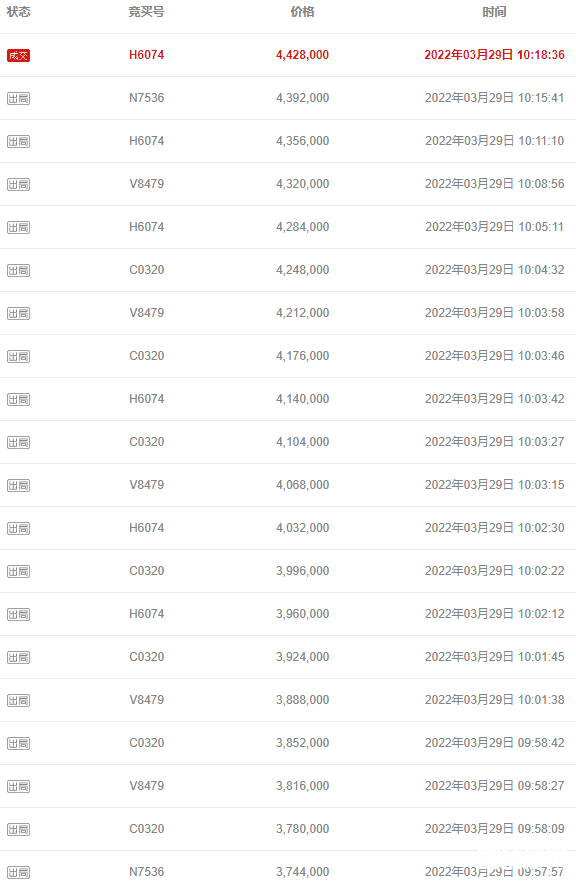The width and height of the screenshot is (576, 887).
Task: Click the timestamp 10:08:56 for V8479
Action: tap(541, 184)
